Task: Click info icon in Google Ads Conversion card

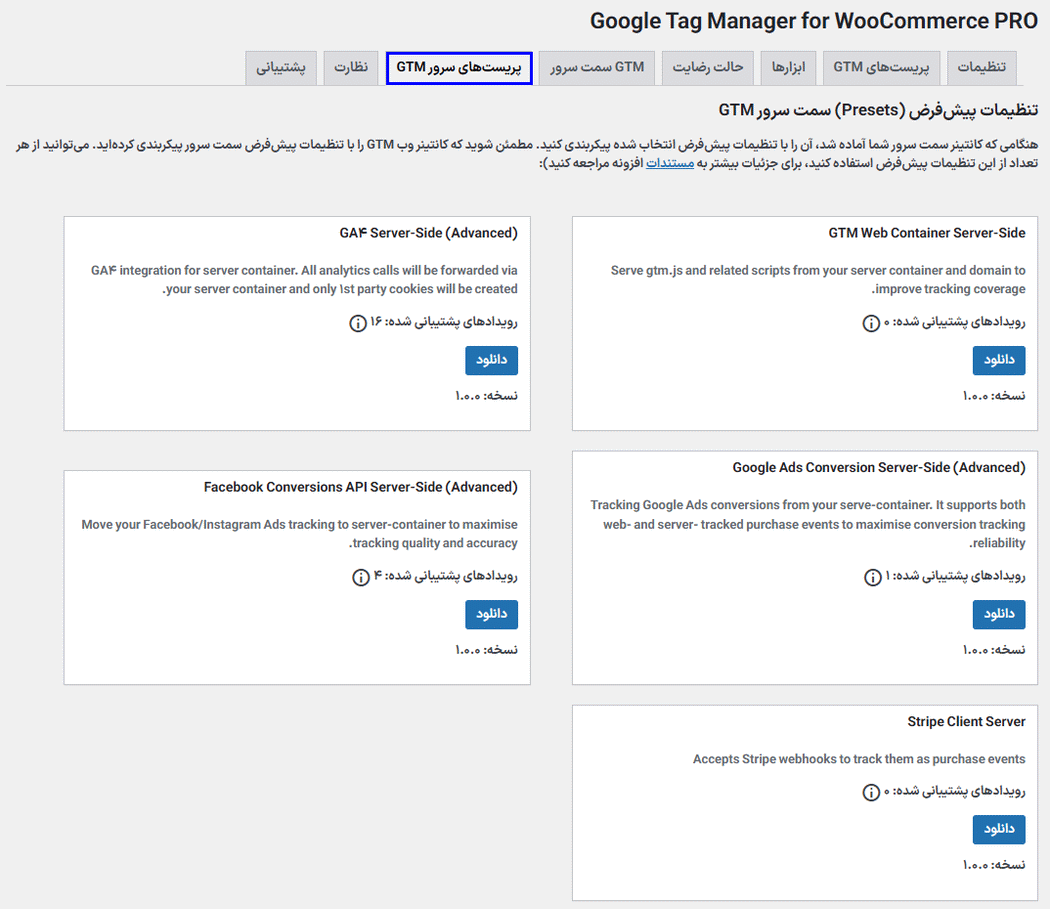Action: click(872, 577)
